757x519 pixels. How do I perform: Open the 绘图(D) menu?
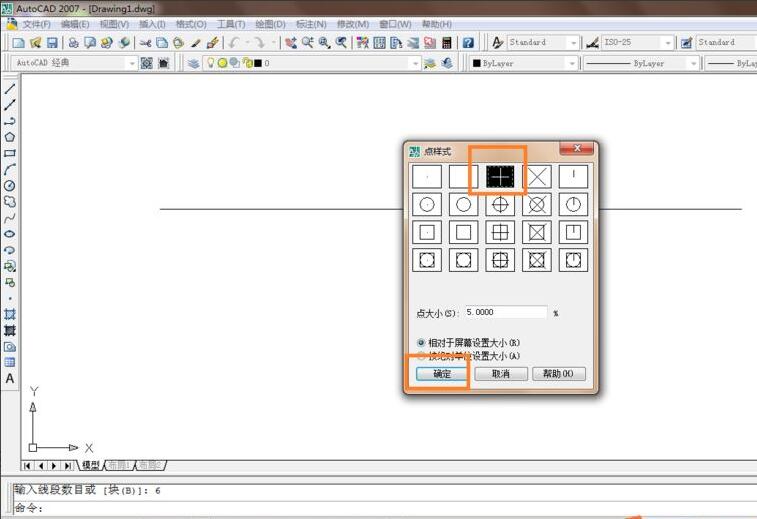click(x=270, y=24)
